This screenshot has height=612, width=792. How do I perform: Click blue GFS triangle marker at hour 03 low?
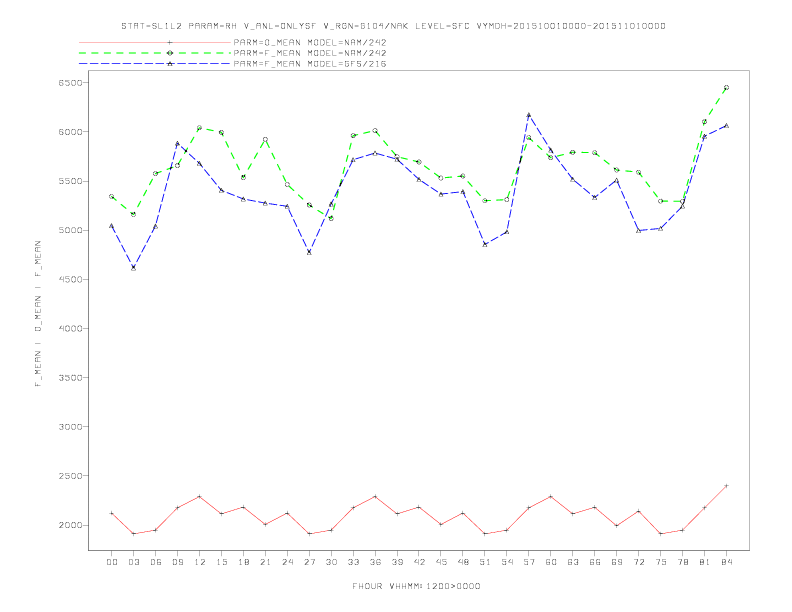tap(133, 268)
